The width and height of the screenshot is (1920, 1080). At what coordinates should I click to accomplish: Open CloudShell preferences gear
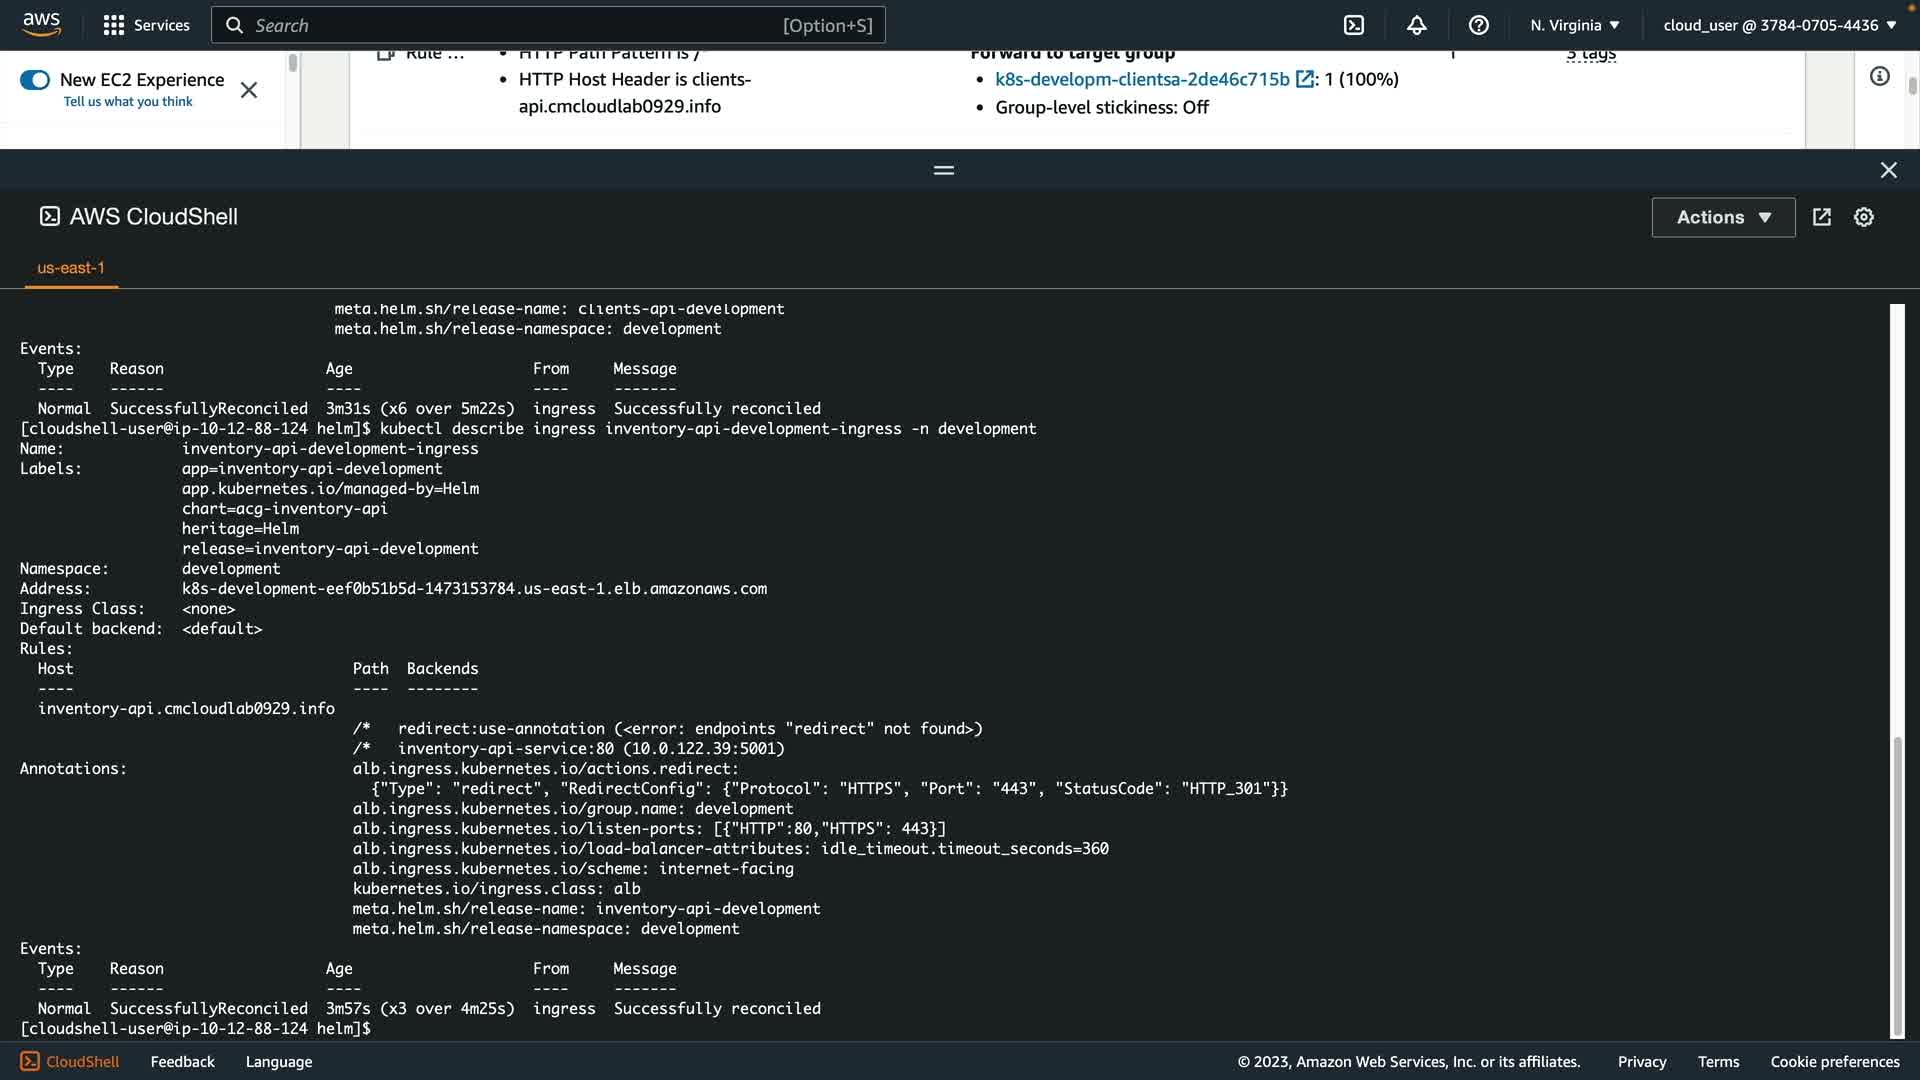(1863, 217)
